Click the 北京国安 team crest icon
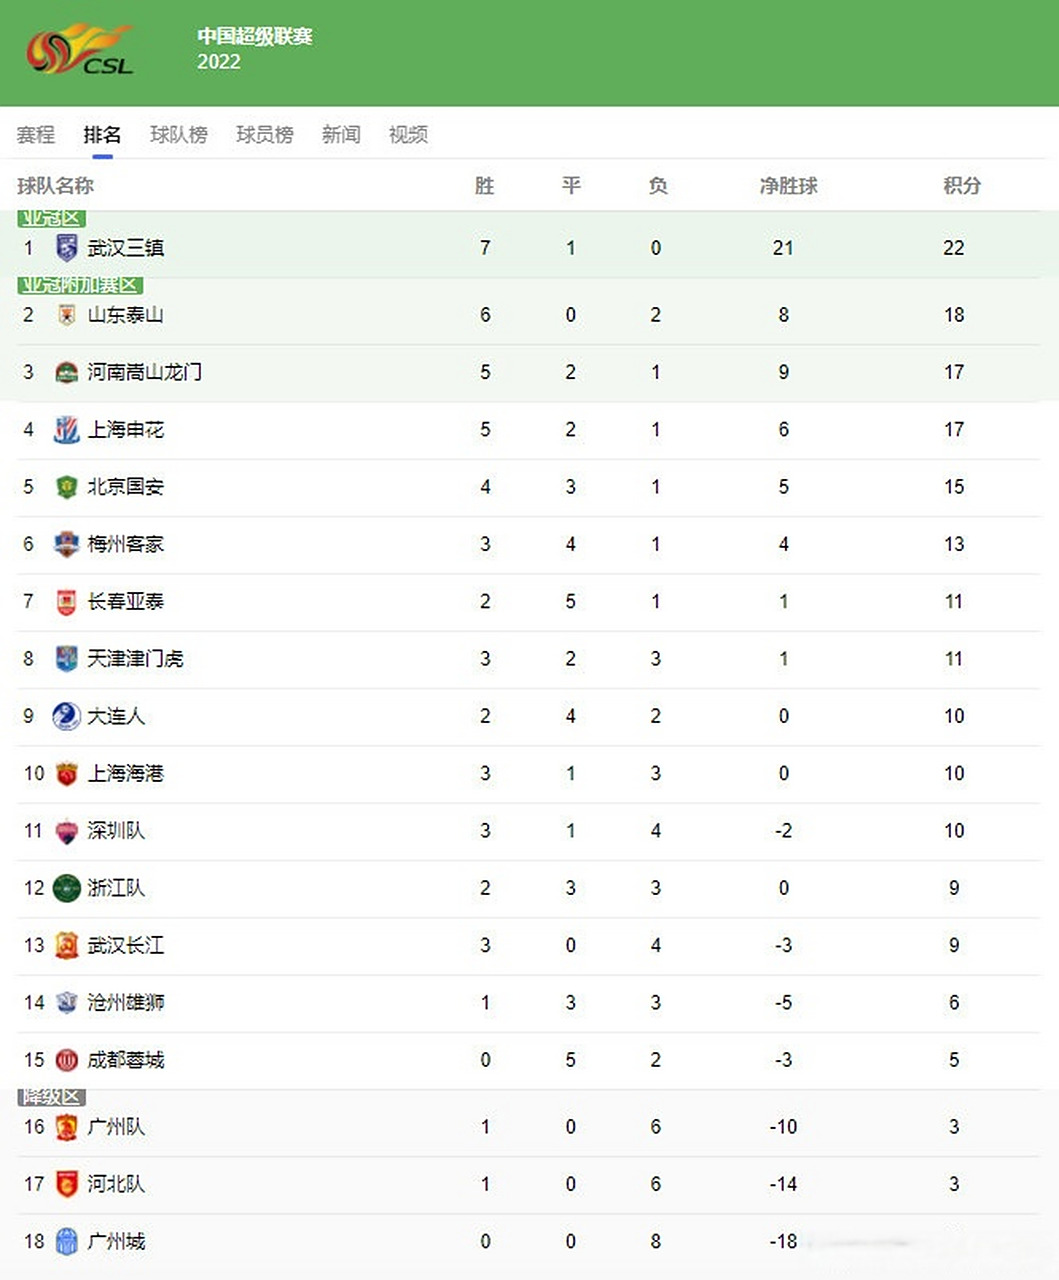This screenshot has width=1059, height=1280. coord(67,487)
